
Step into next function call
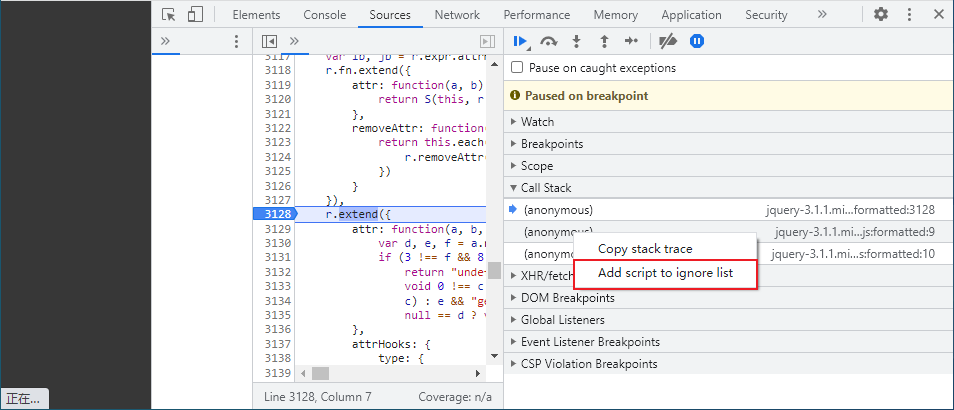click(576, 41)
